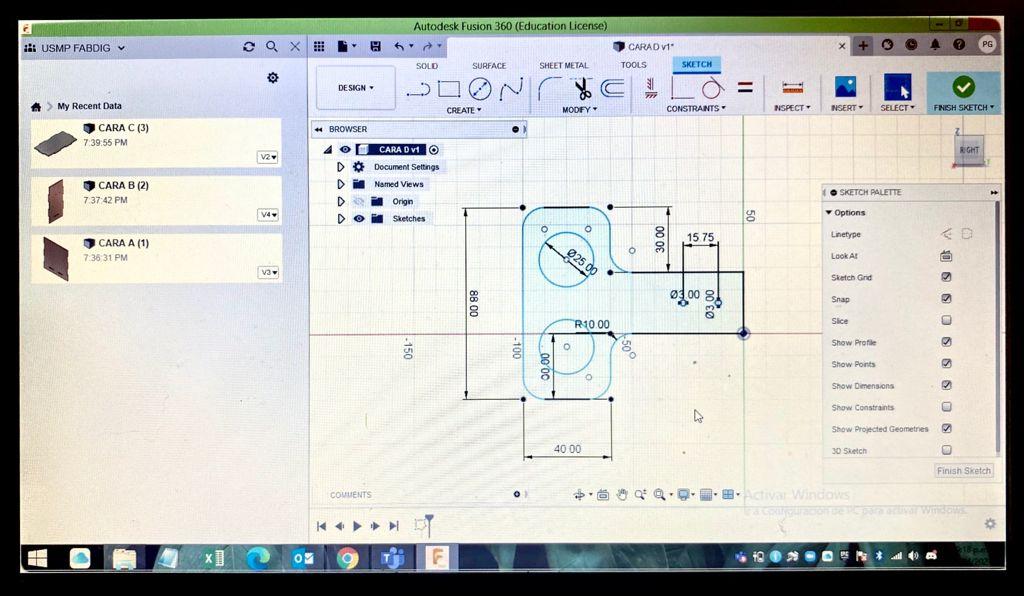Screen dimensions: 1024x596
Task: Toggle the Show Dimensions checkbox
Action: (946, 384)
